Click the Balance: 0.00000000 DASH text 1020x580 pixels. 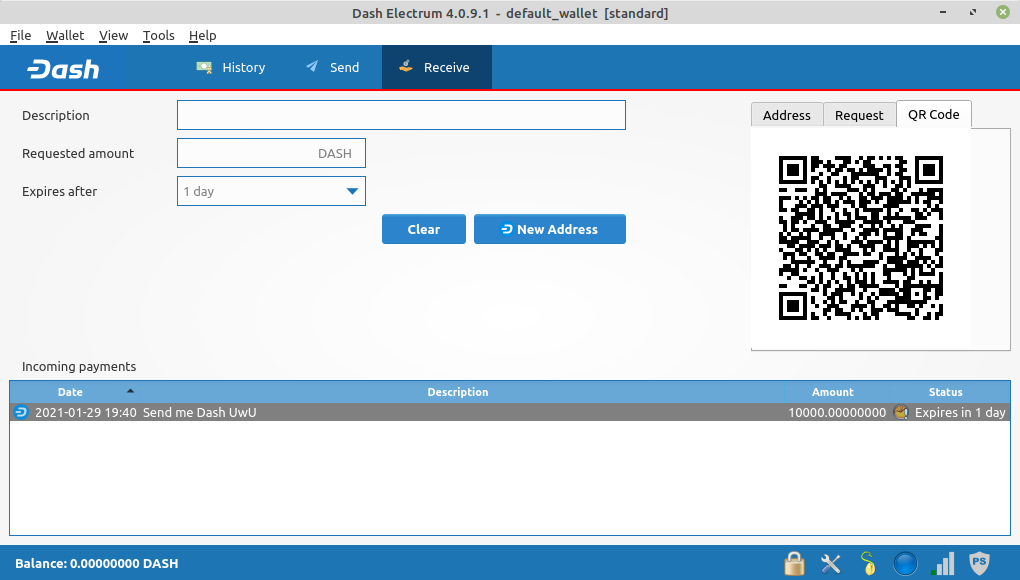(x=97, y=564)
